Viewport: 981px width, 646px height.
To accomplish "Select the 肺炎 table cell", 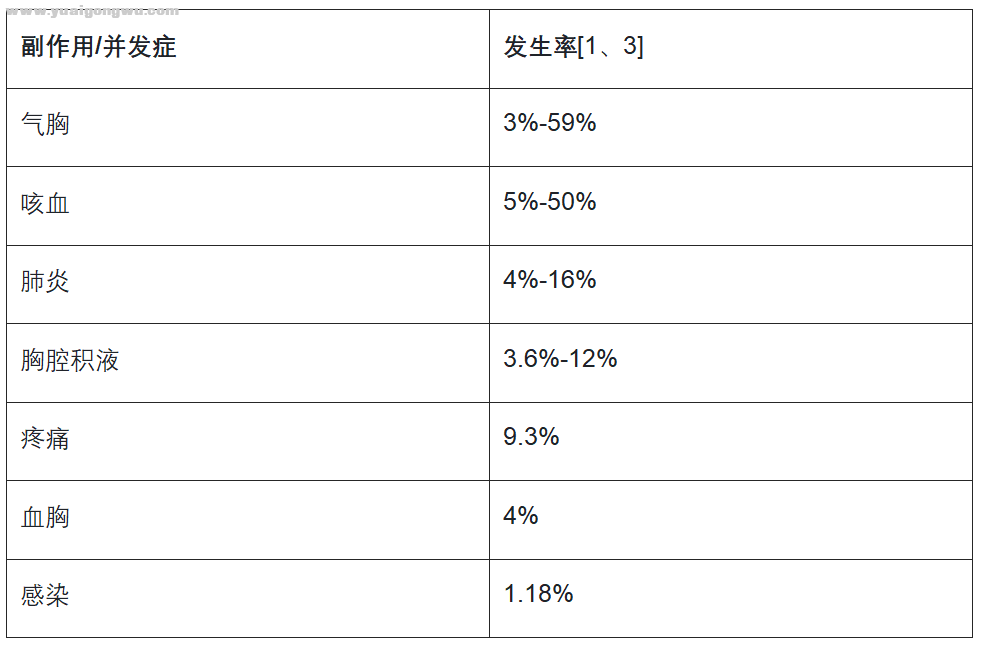I will 248,285.
